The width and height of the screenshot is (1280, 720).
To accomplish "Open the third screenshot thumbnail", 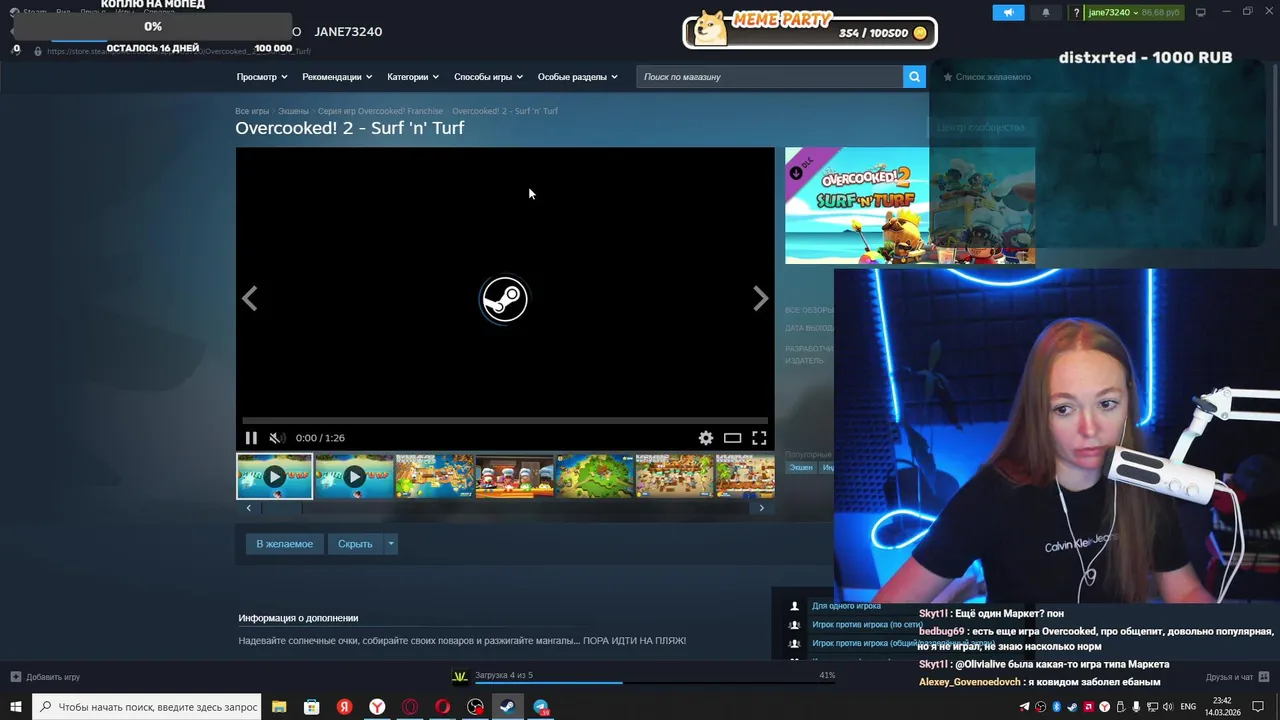I will 434,476.
